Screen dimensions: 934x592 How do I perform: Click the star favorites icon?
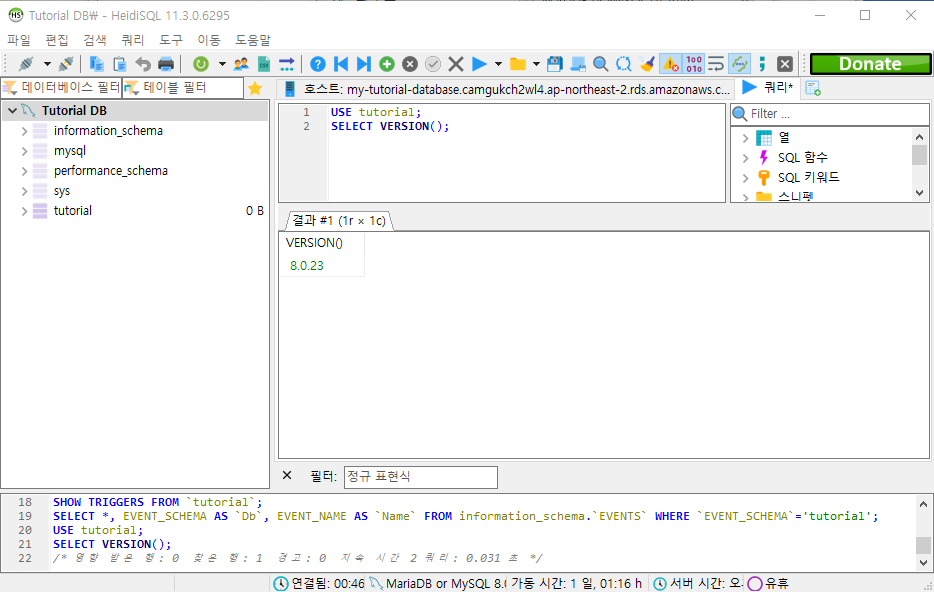(x=255, y=88)
